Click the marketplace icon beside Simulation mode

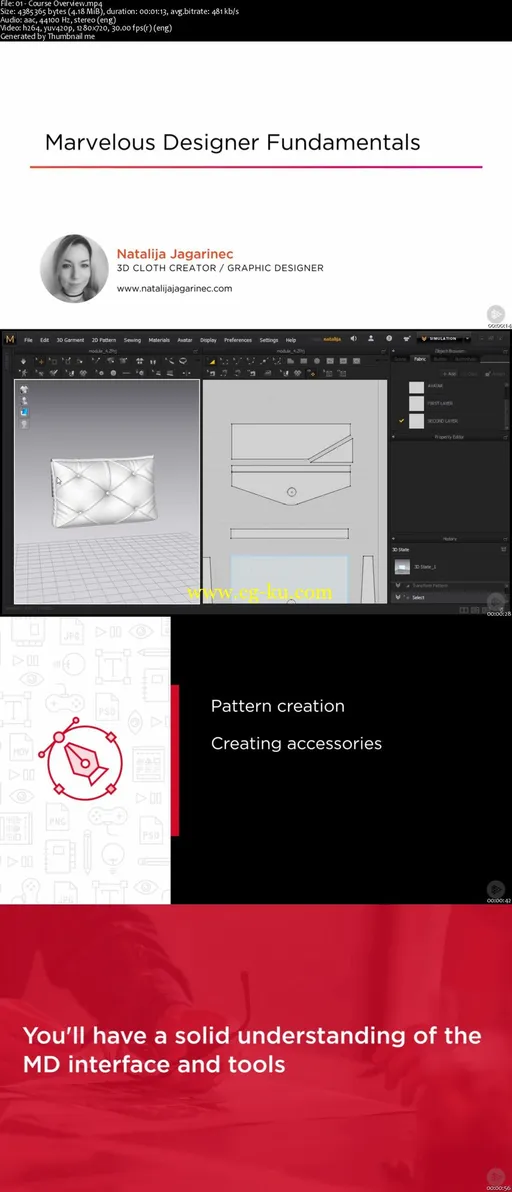click(407, 339)
